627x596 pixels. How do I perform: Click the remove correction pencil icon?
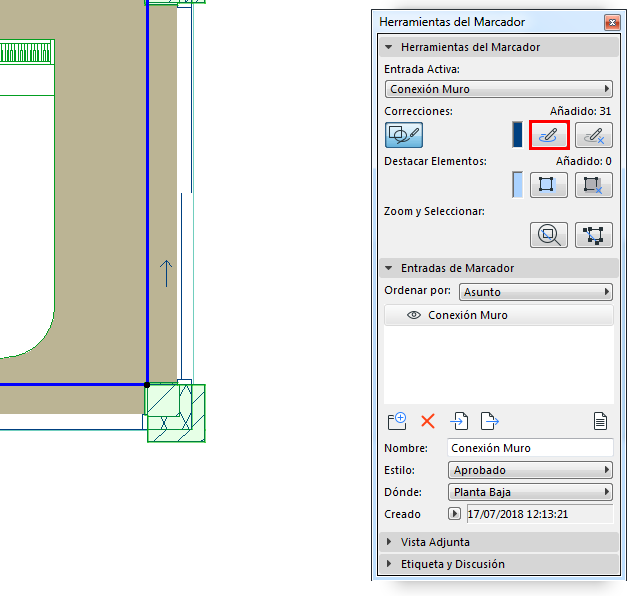click(x=594, y=135)
